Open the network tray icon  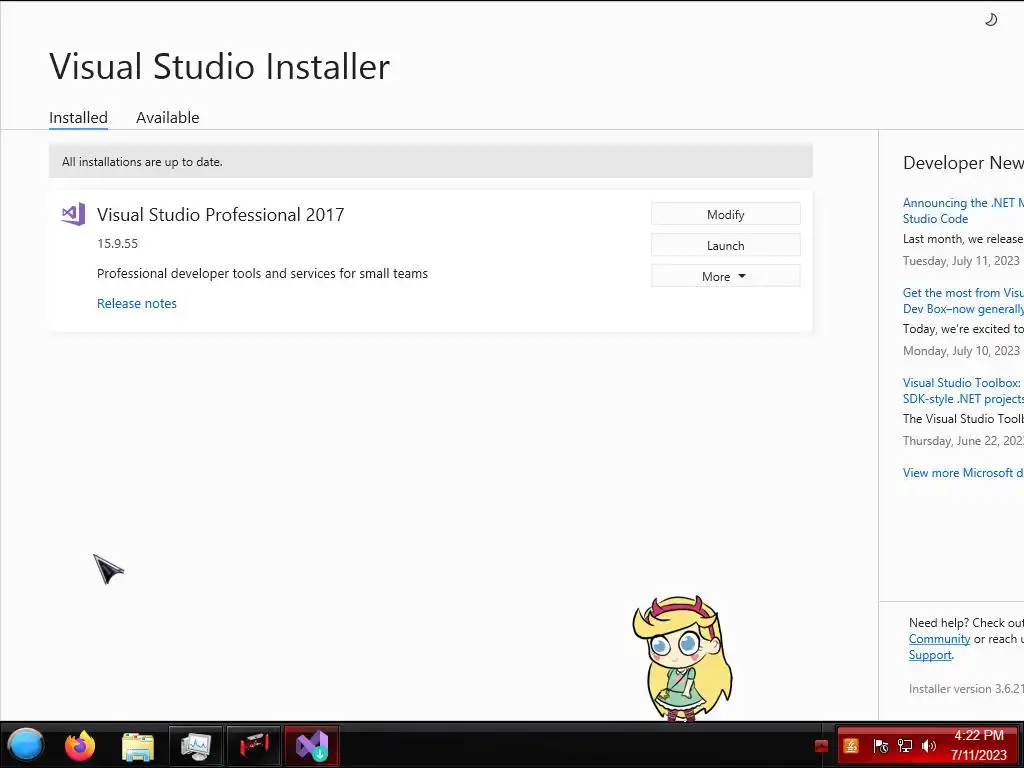point(904,746)
